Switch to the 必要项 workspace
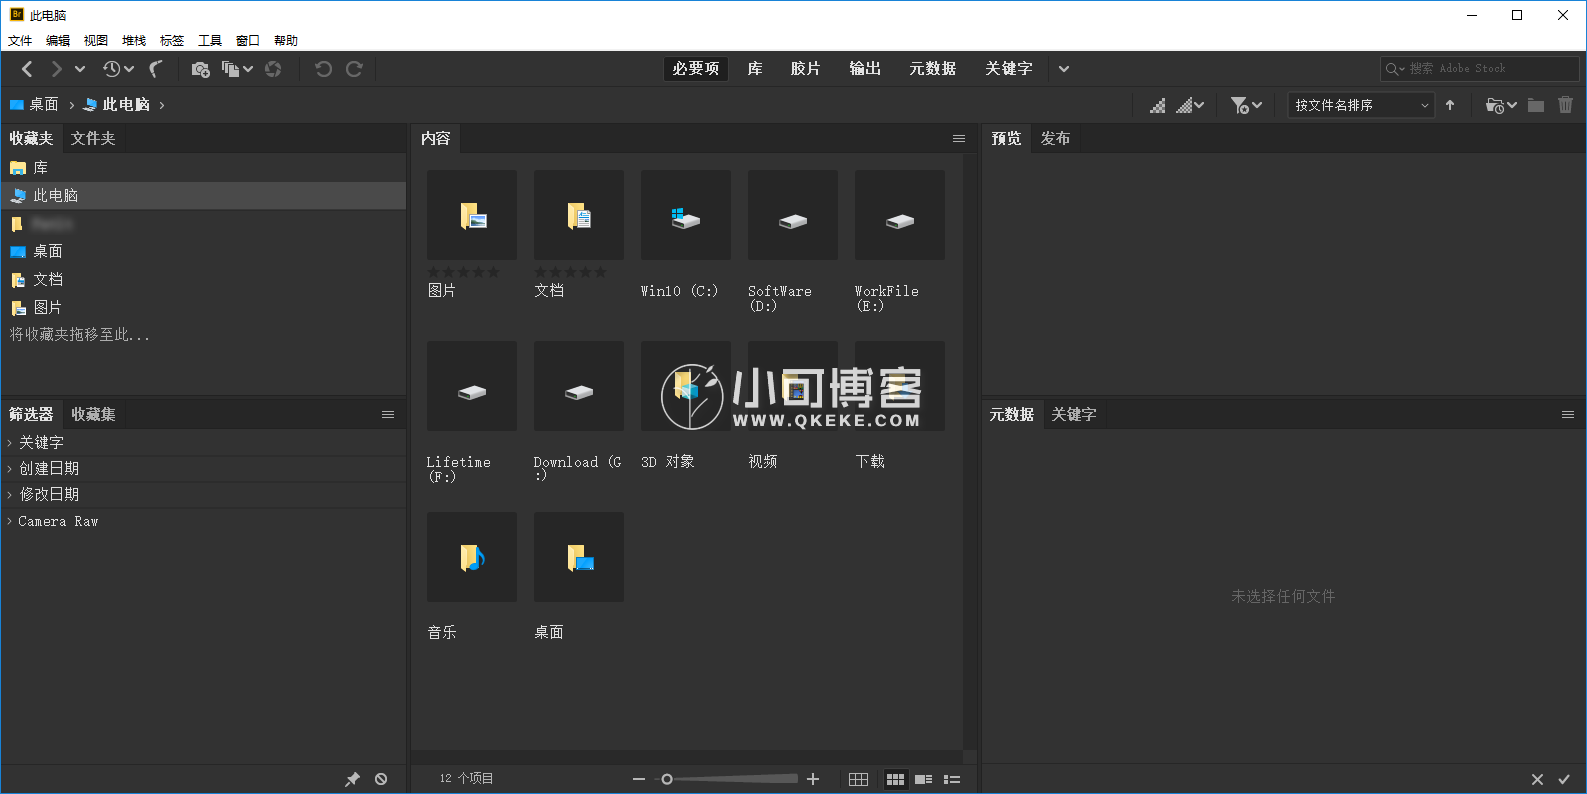Image resolution: width=1587 pixels, height=794 pixels. click(x=696, y=69)
